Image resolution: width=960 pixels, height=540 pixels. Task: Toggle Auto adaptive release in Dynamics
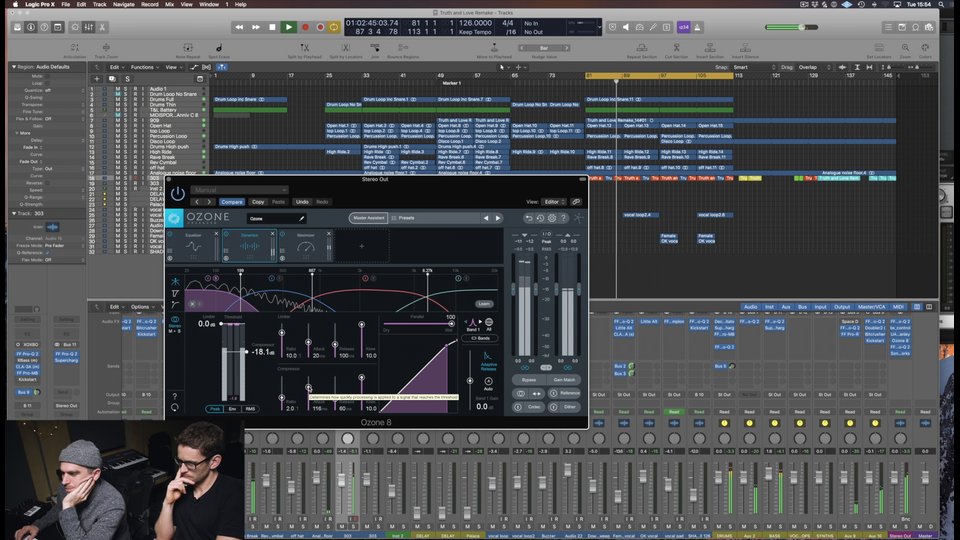click(488, 383)
